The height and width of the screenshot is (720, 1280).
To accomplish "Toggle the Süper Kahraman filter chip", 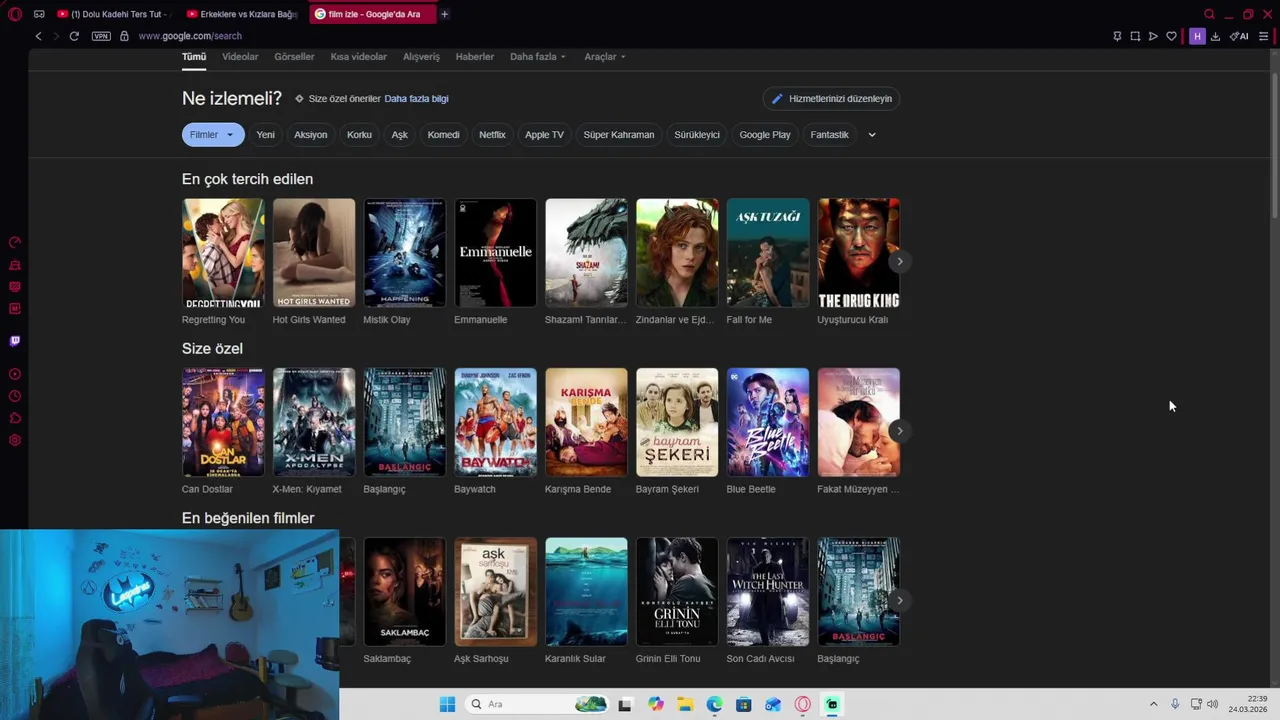I will (x=619, y=135).
